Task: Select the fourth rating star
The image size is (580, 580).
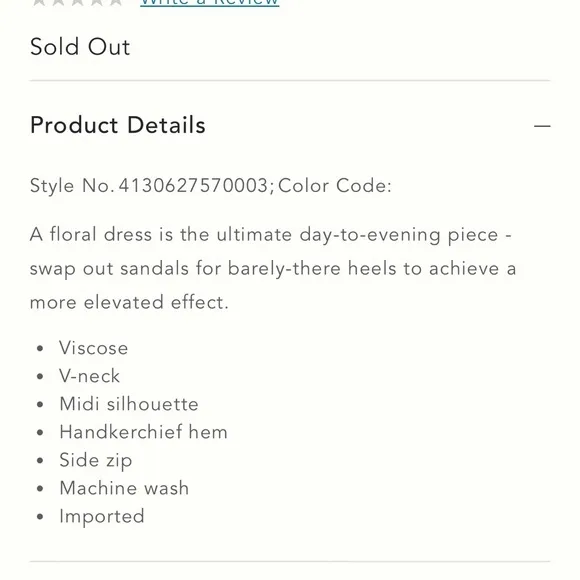Action: click(x=97, y=2)
